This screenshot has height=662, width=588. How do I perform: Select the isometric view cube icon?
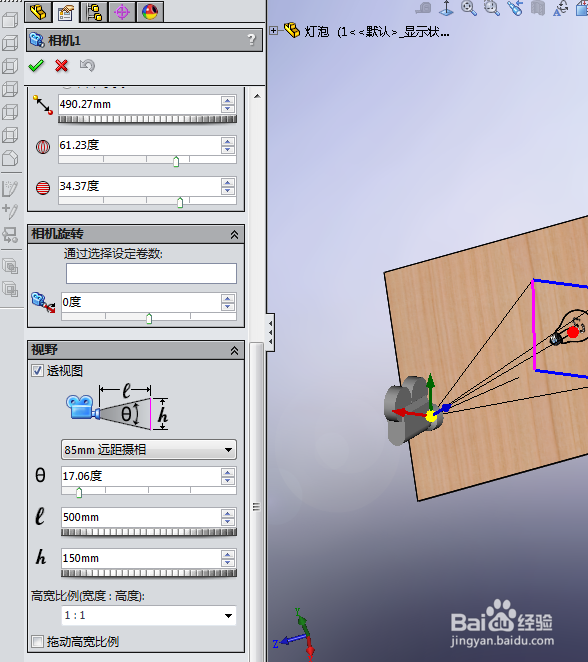[x=10, y=158]
